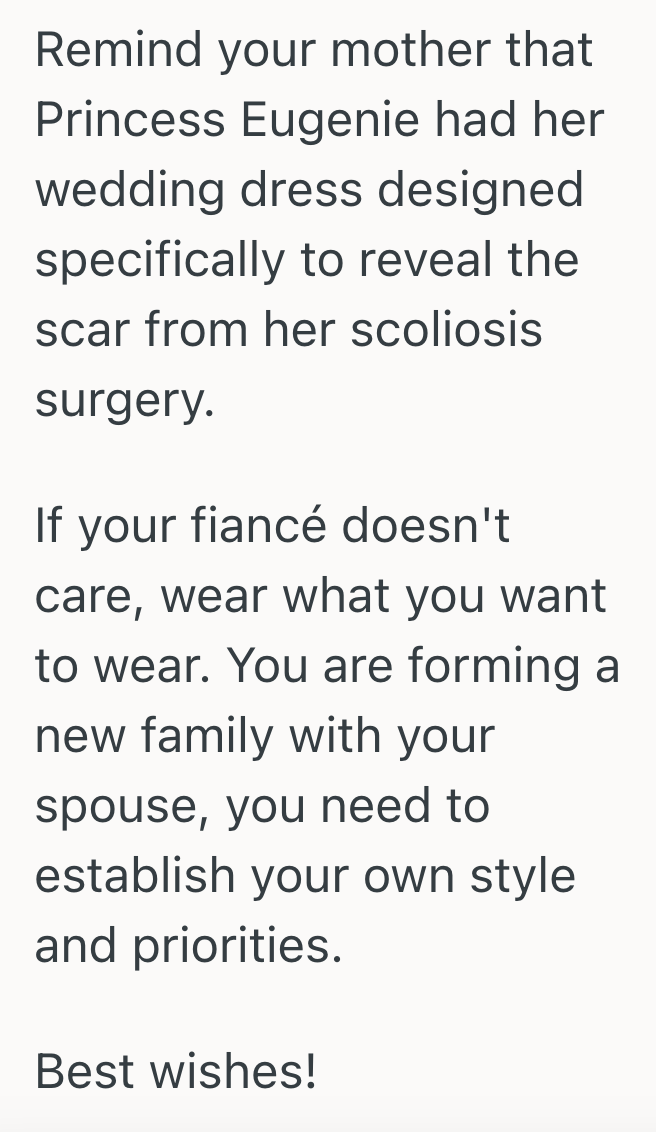Tap the word "surgery"

click(123, 402)
